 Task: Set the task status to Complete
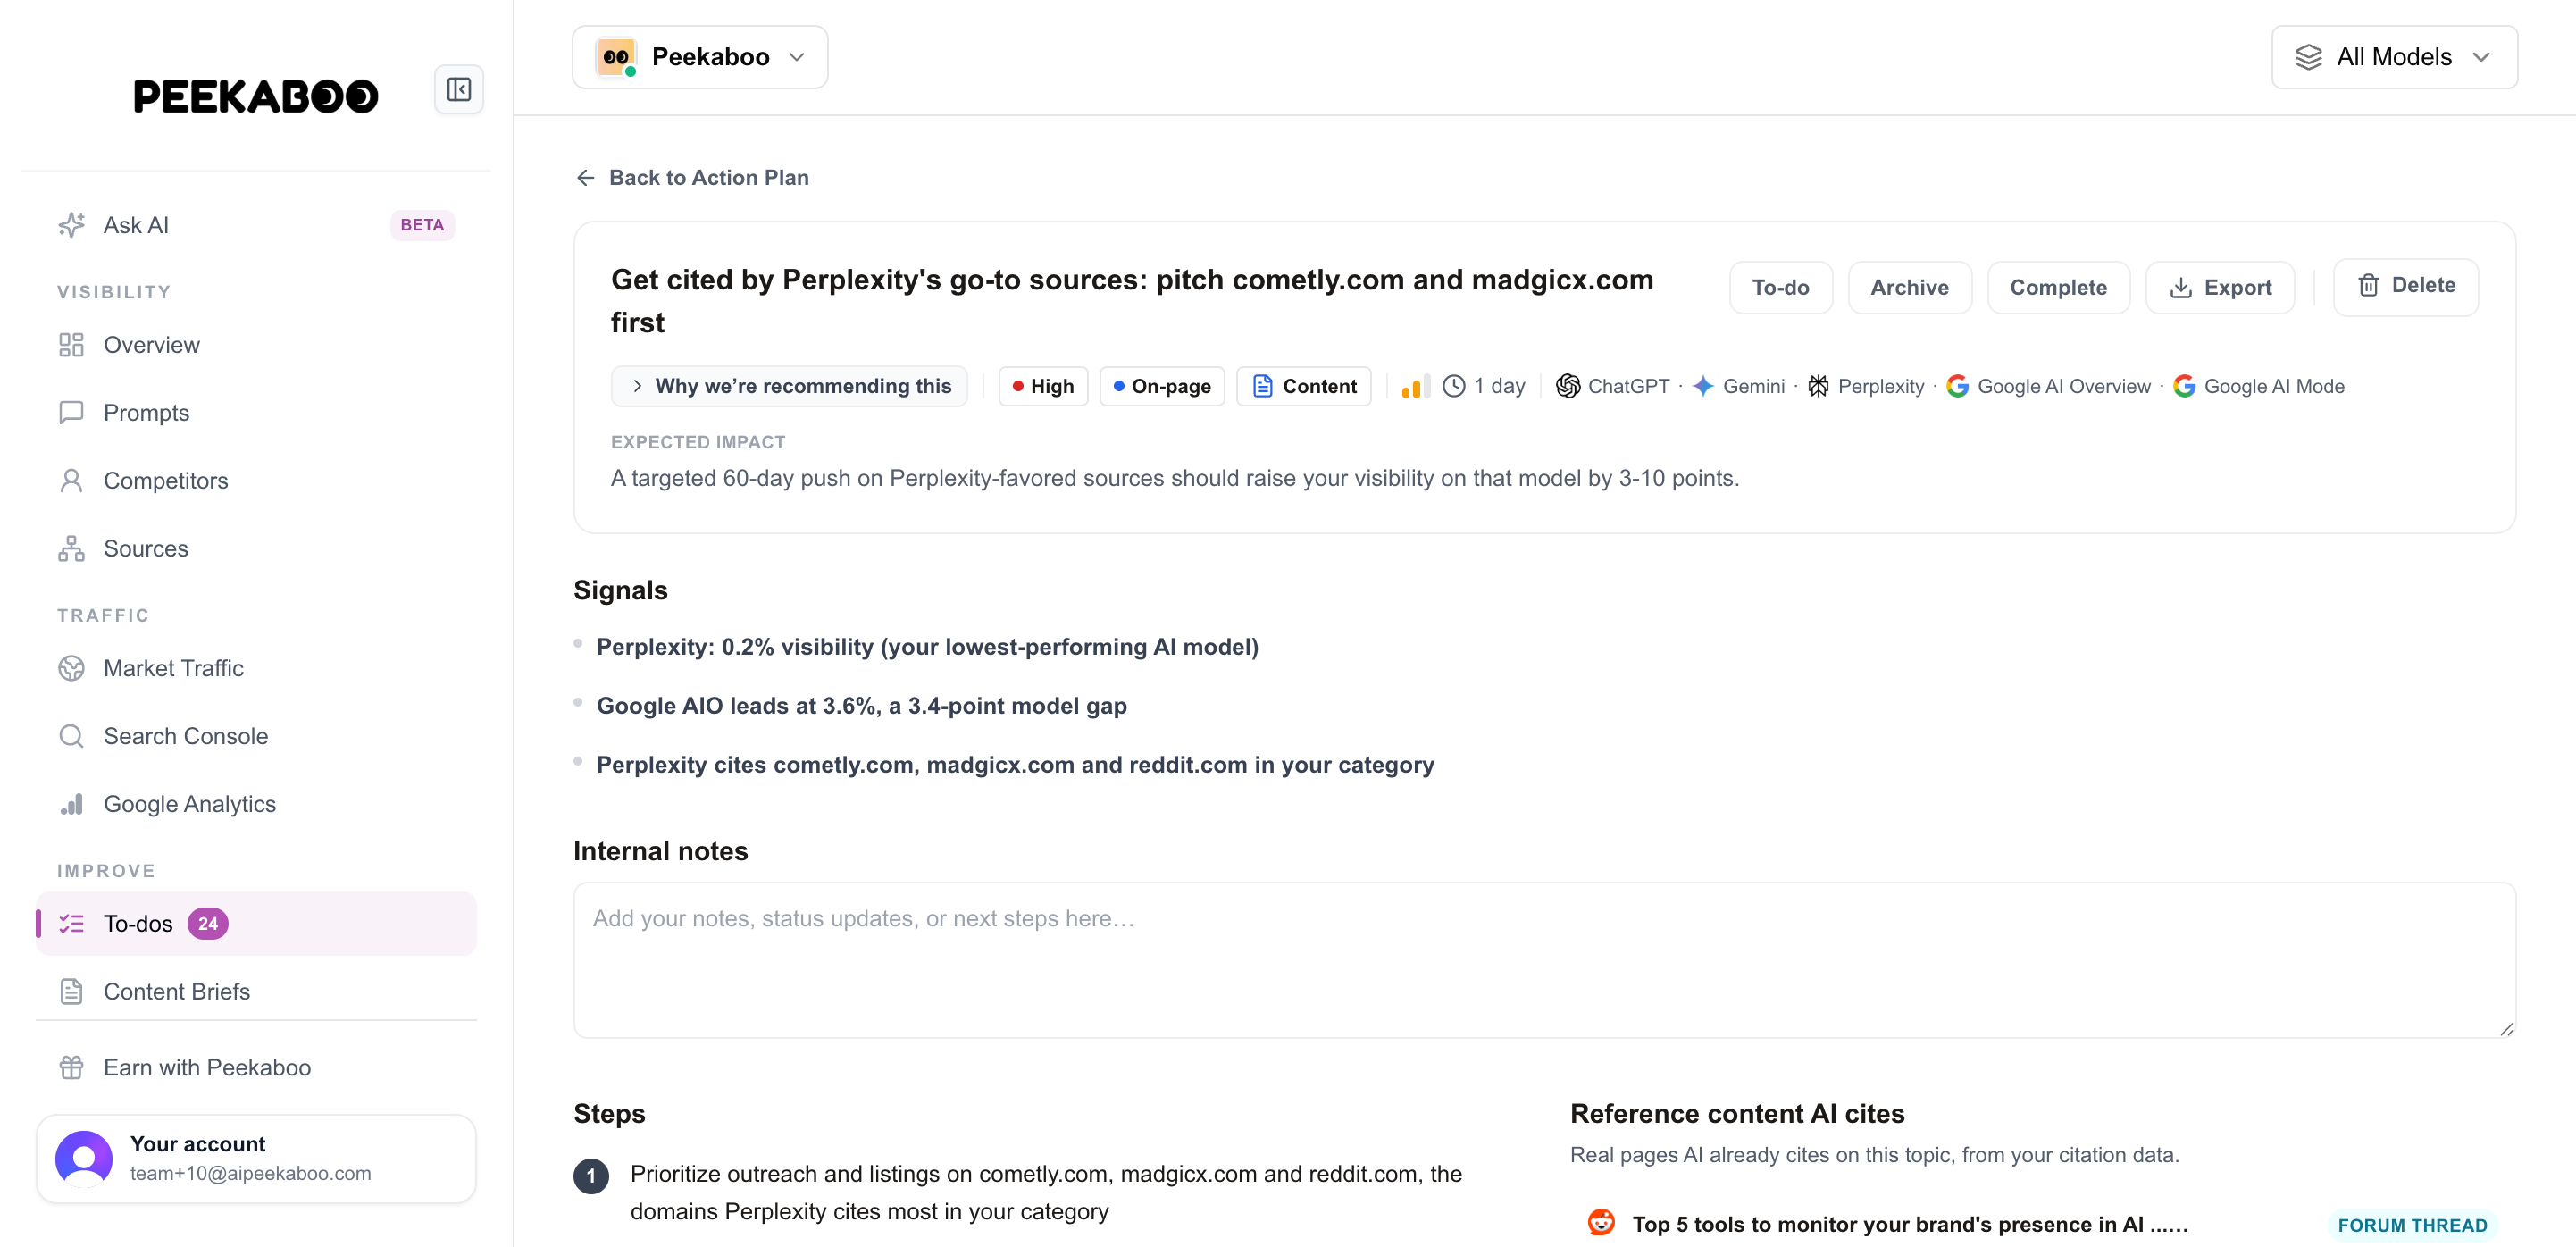(2058, 287)
